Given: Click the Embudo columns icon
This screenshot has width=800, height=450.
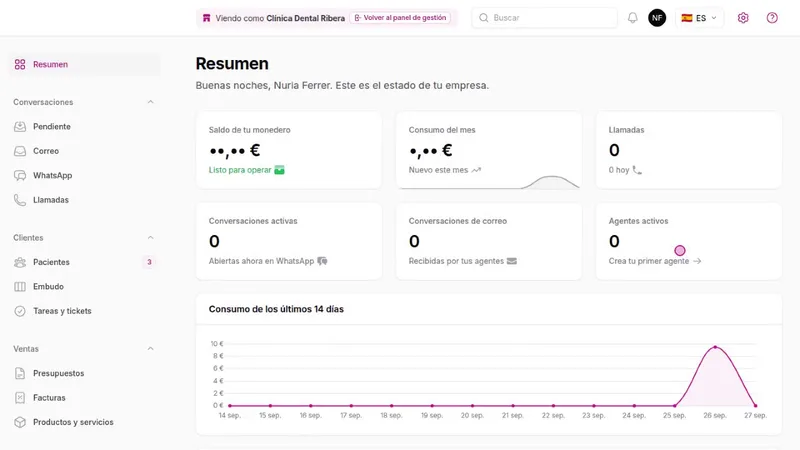Looking at the screenshot, I should coord(20,287).
